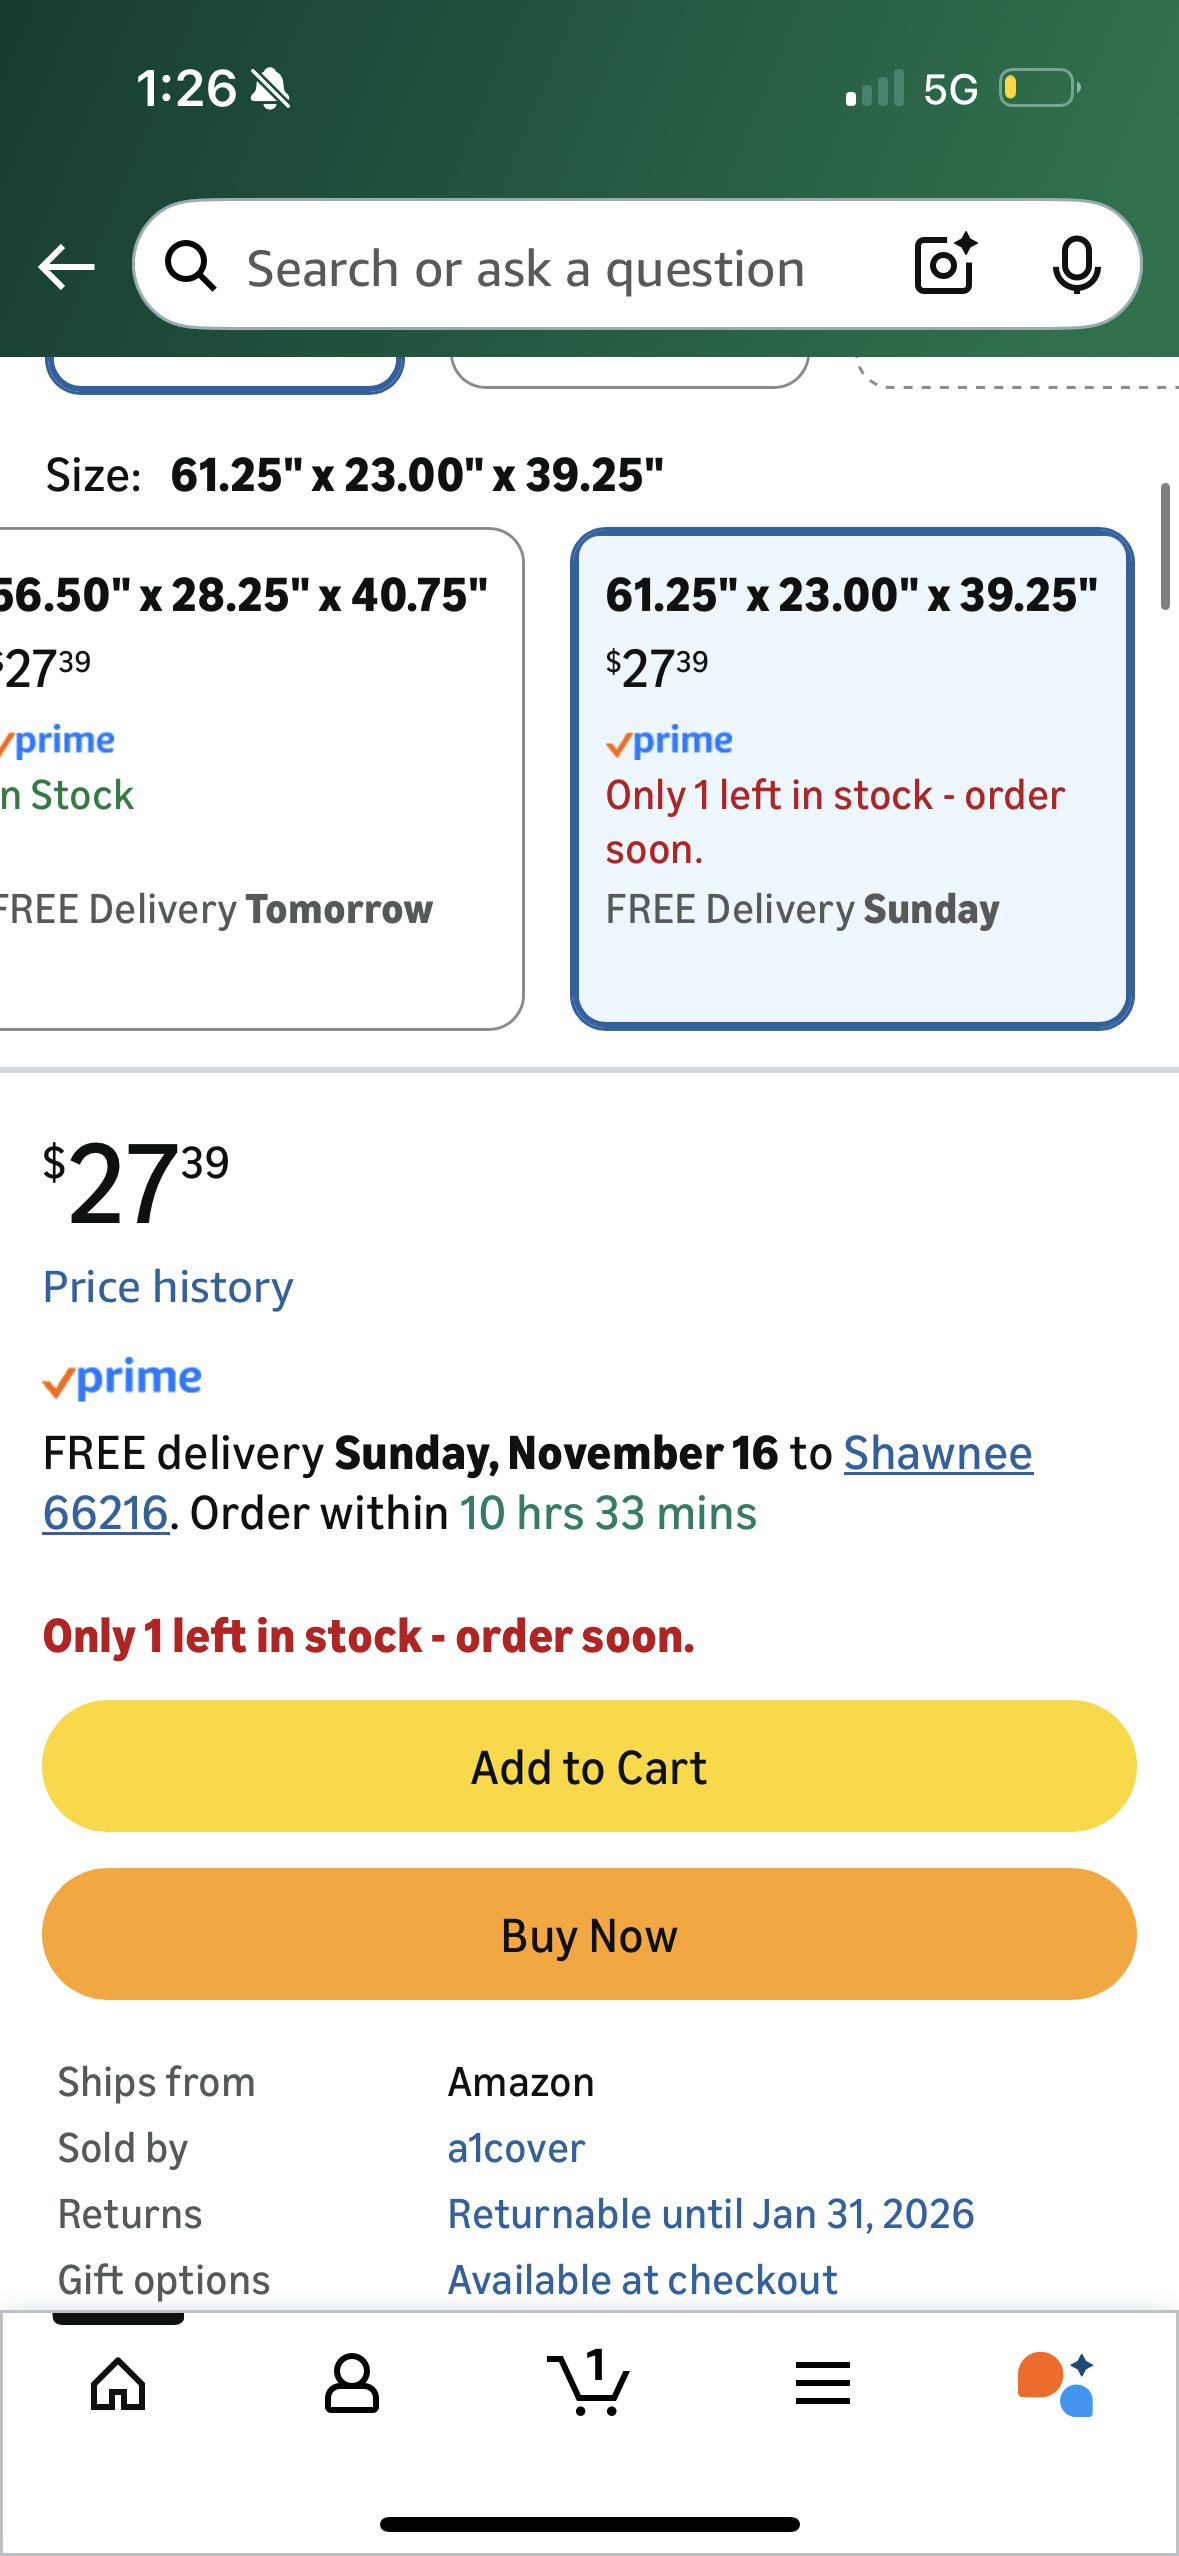Open seller a1cover link
The height and width of the screenshot is (2556, 1179).
tap(516, 2148)
